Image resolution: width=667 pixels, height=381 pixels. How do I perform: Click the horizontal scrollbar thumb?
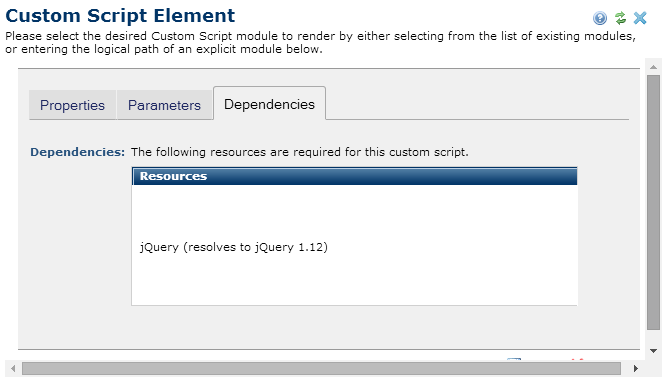321,368
